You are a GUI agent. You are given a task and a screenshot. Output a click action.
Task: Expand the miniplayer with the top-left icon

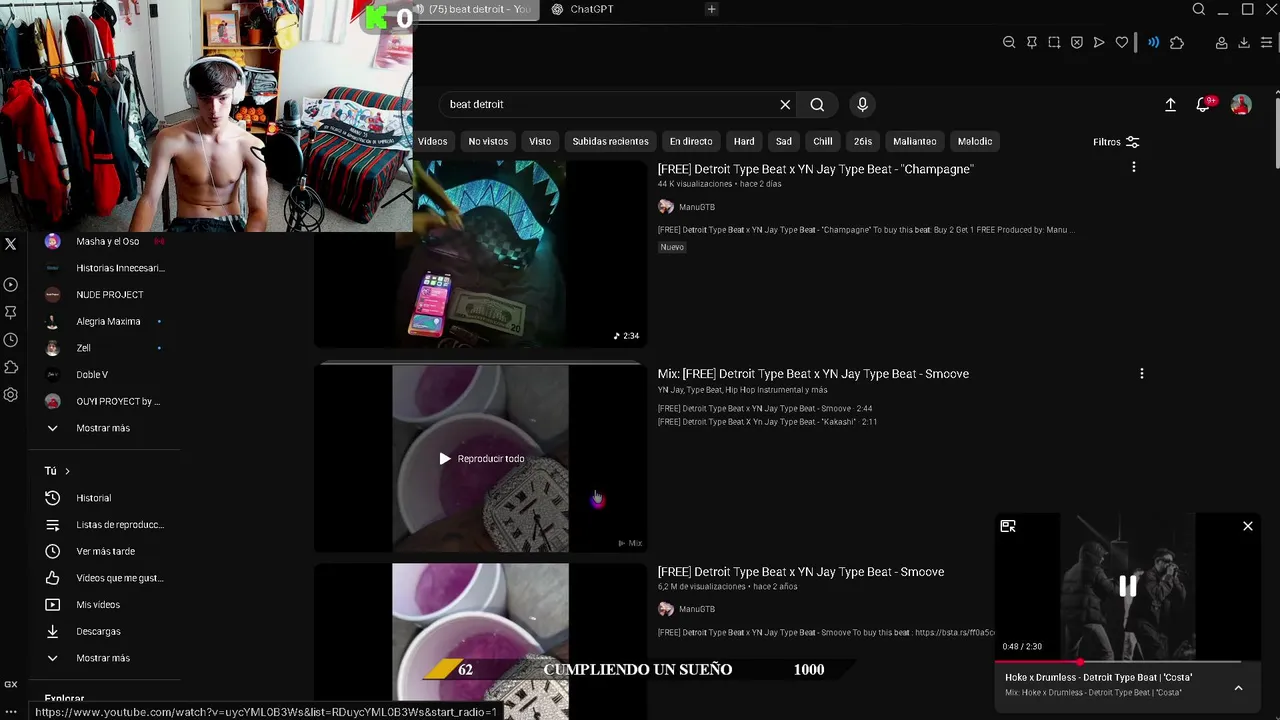1008,526
